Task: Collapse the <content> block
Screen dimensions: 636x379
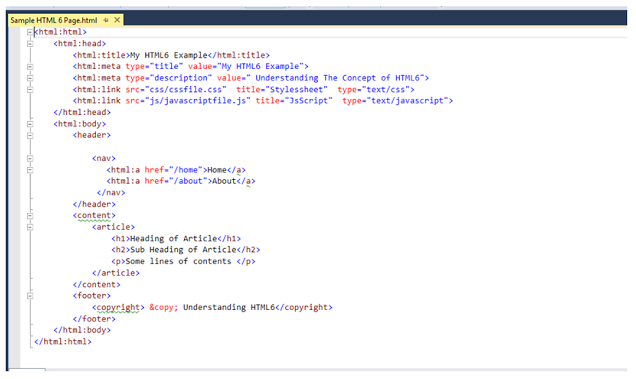Action: point(30,216)
